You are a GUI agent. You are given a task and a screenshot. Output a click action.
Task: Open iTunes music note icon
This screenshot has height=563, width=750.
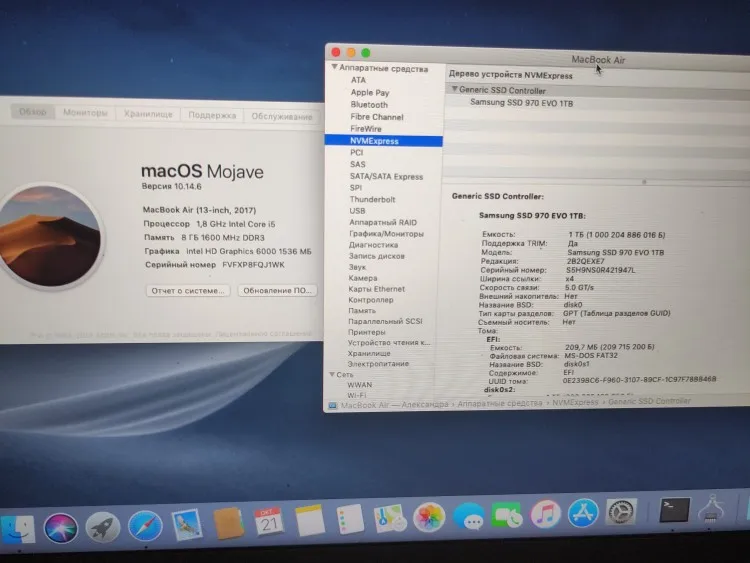545,514
